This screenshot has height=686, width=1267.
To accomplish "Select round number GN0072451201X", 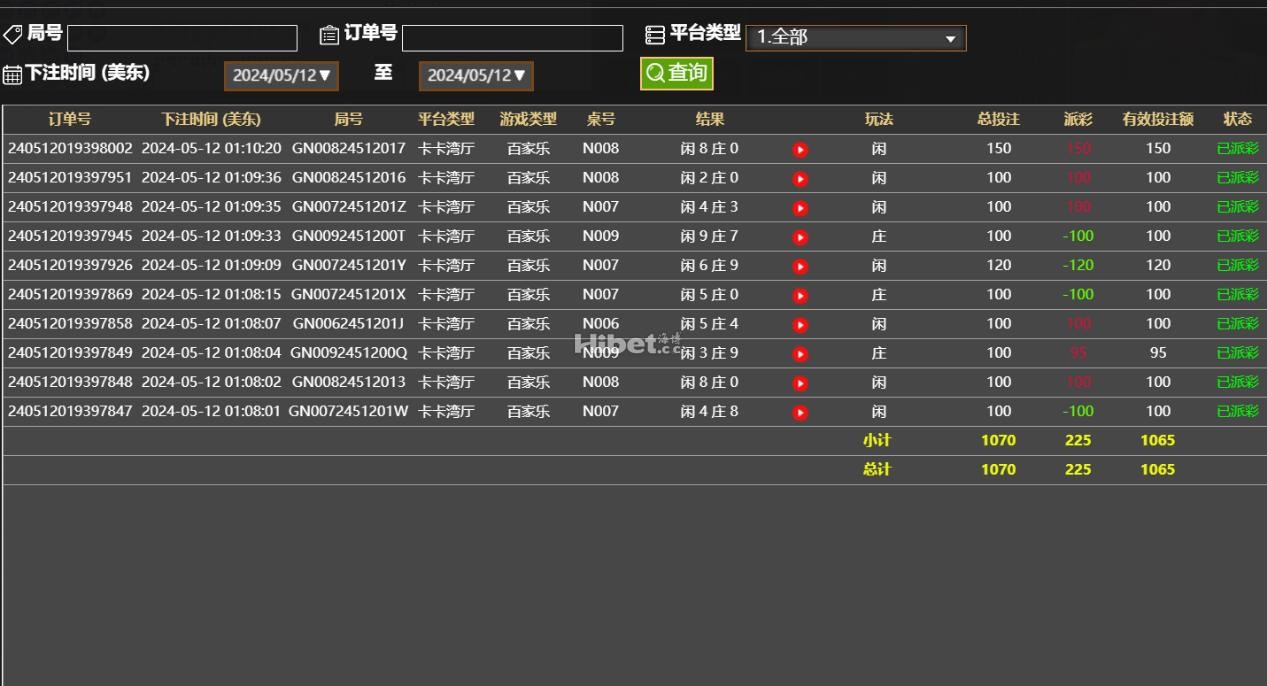I will click(x=349, y=294).
